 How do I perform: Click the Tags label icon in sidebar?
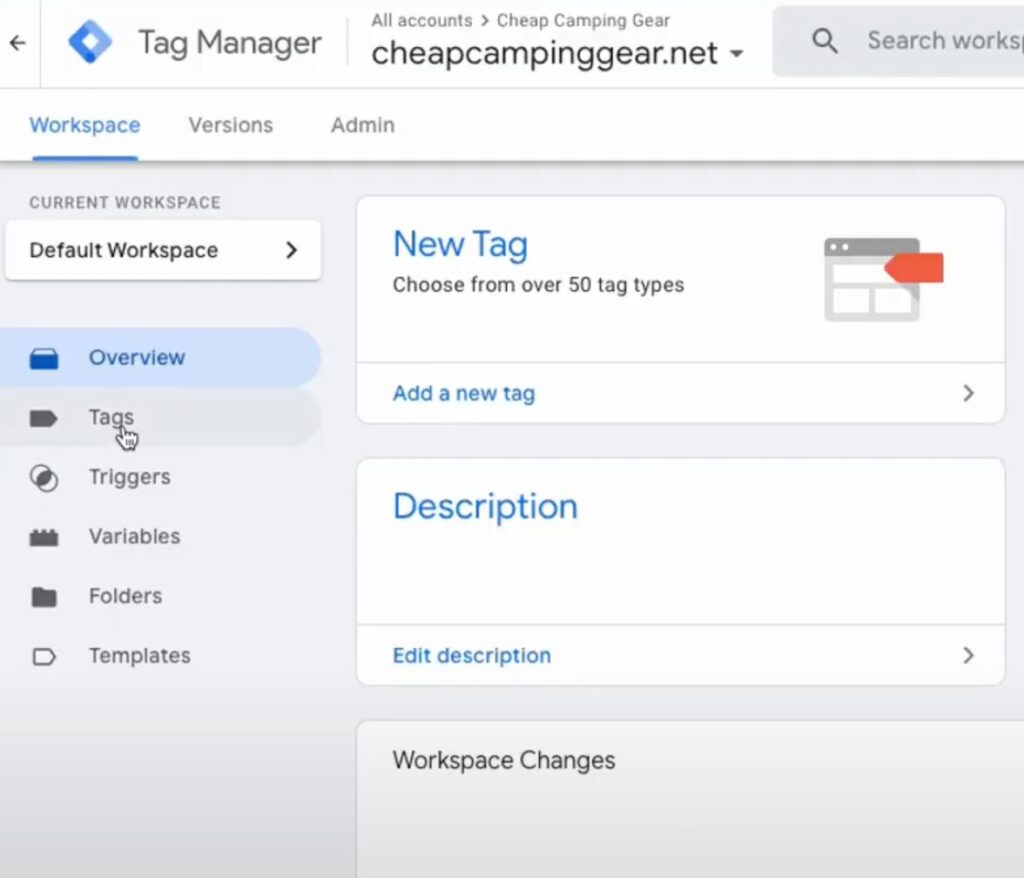tap(44, 418)
